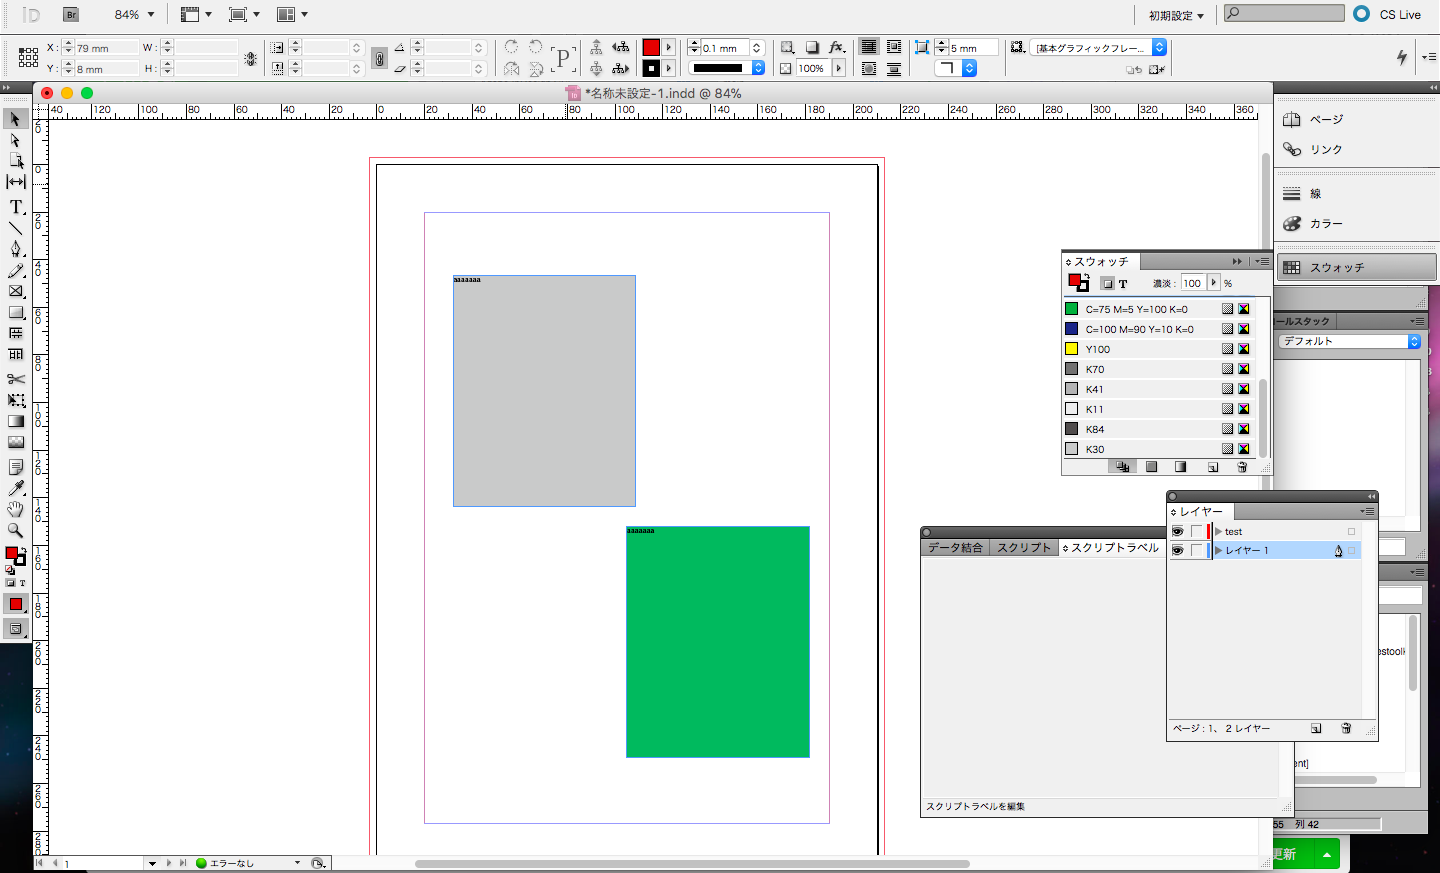Select the Scissors tool
Image resolution: width=1440 pixels, height=873 pixels.
click(16, 378)
